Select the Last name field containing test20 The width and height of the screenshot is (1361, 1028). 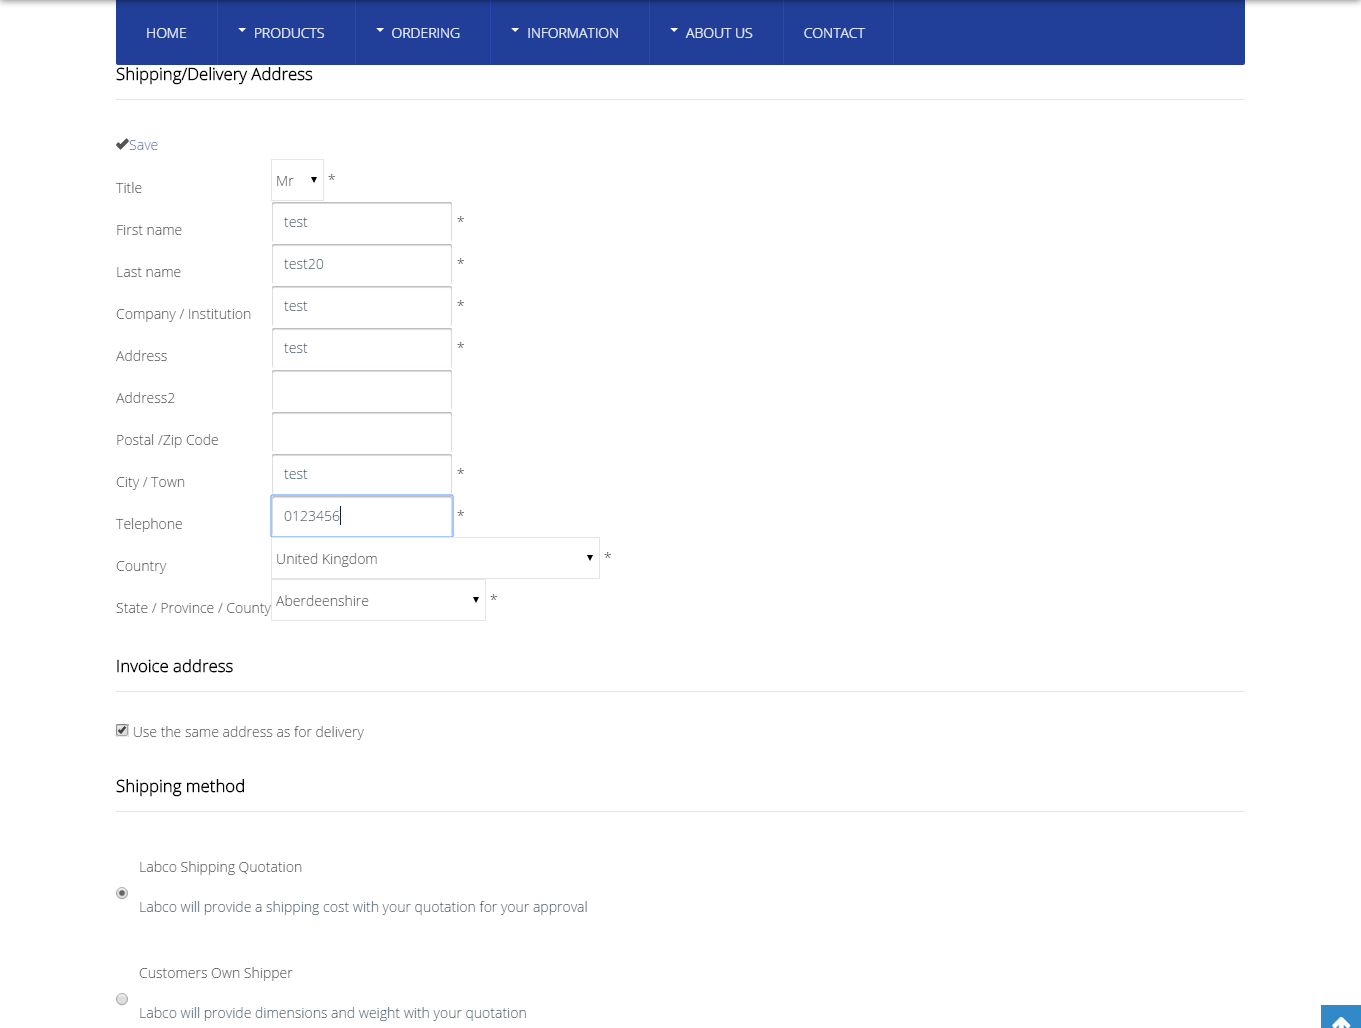362,265
